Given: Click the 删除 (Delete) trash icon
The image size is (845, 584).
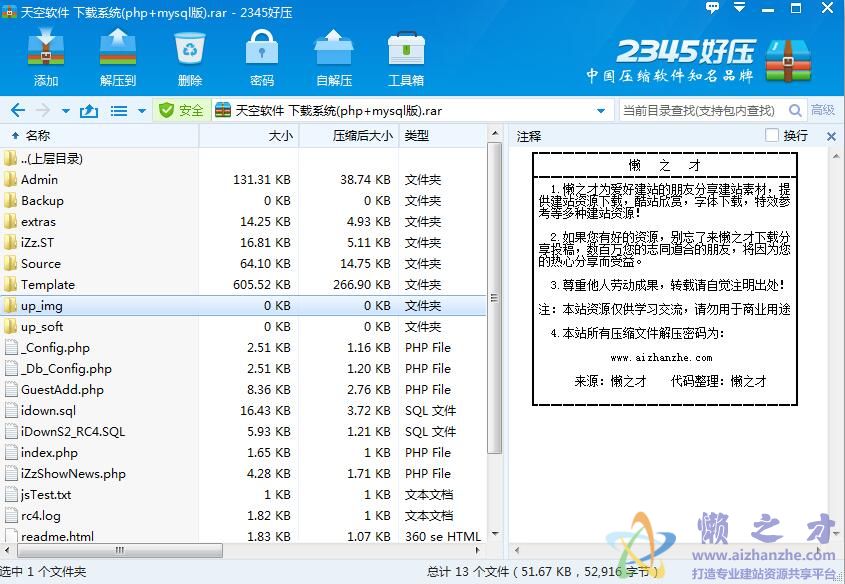Looking at the screenshot, I should (x=190, y=48).
